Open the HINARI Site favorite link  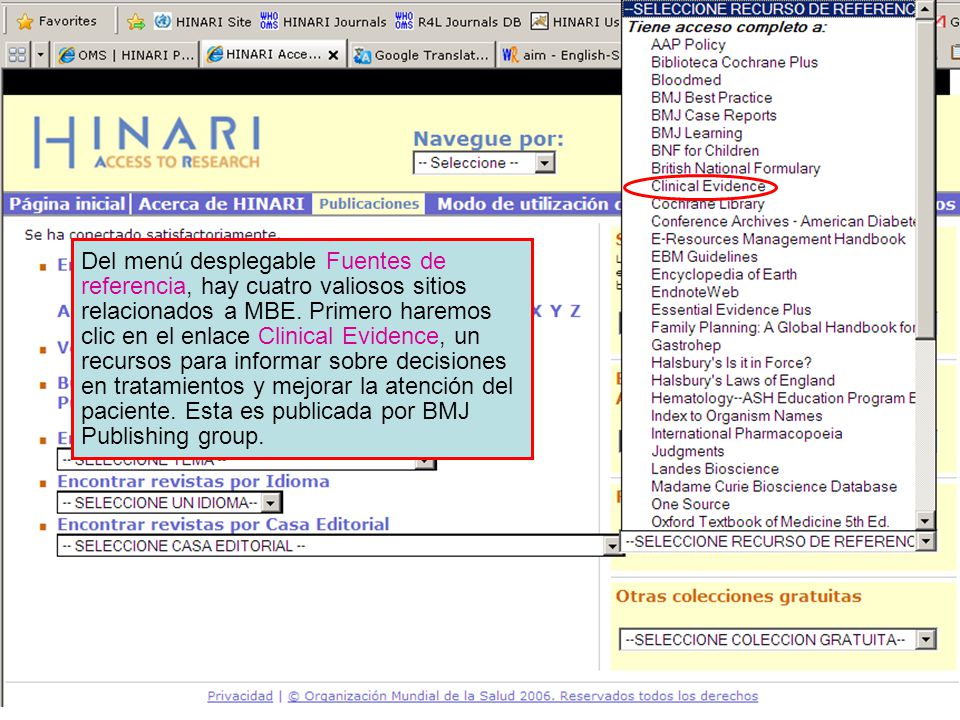point(203,21)
